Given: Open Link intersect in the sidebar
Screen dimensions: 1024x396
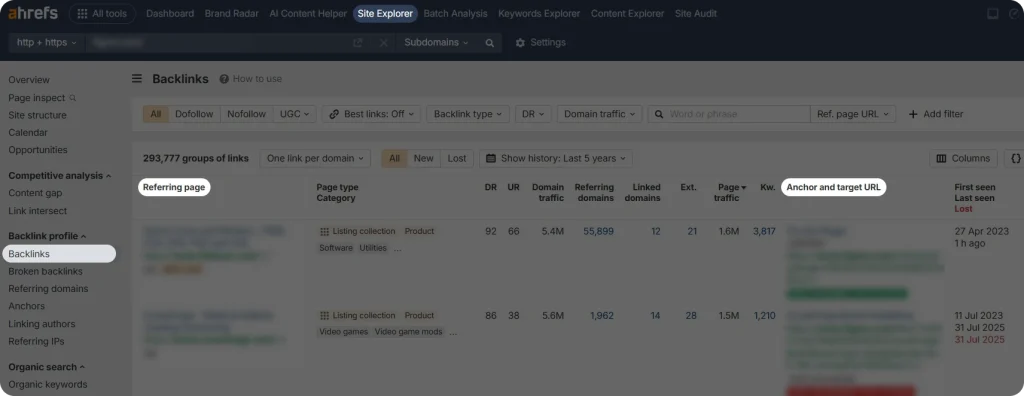Looking at the screenshot, I should (37, 210).
